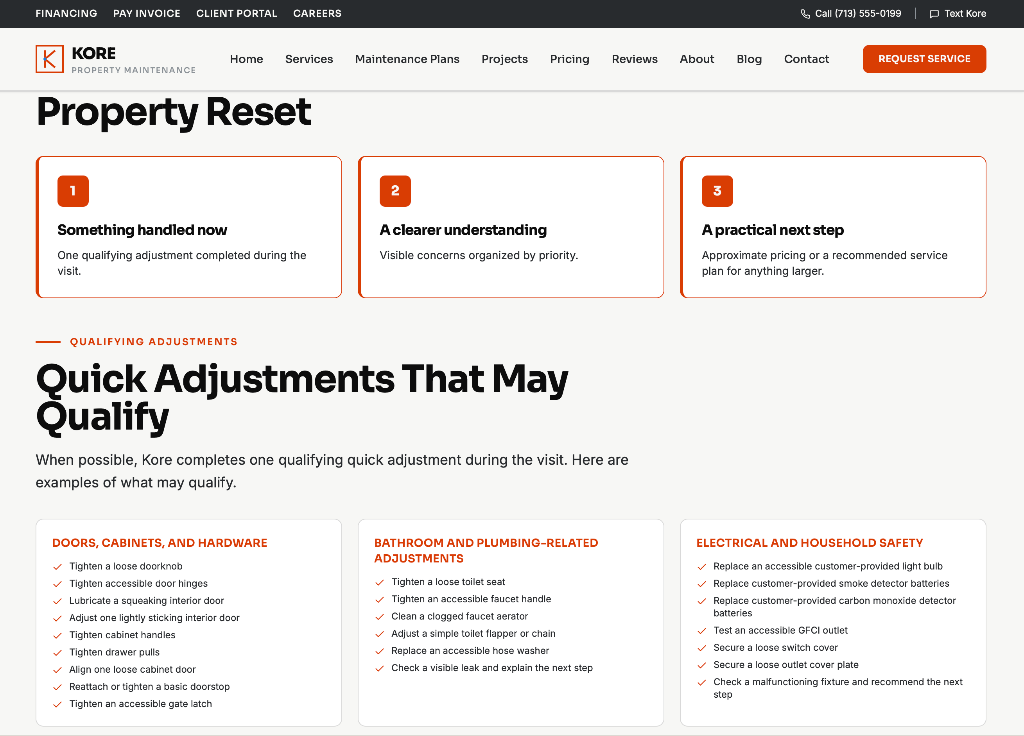
Task: Click the Request Service button
Action: 924,59
